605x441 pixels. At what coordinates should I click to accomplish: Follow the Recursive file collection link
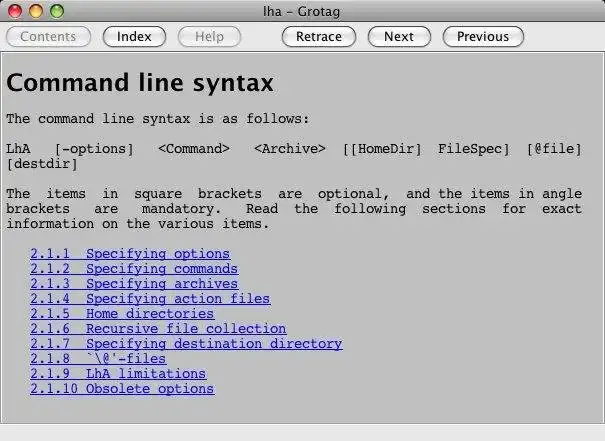[158, 329]
